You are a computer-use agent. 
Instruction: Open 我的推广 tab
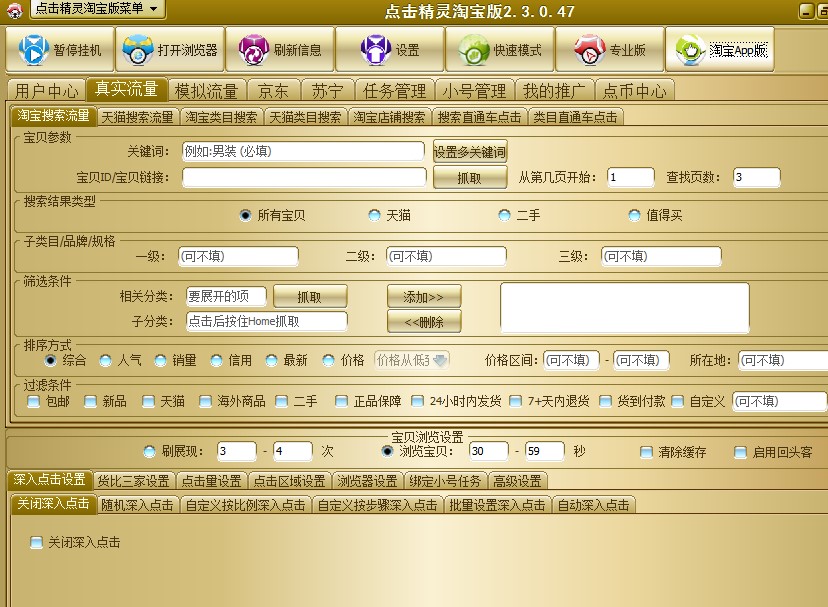[x=554, y=91]
